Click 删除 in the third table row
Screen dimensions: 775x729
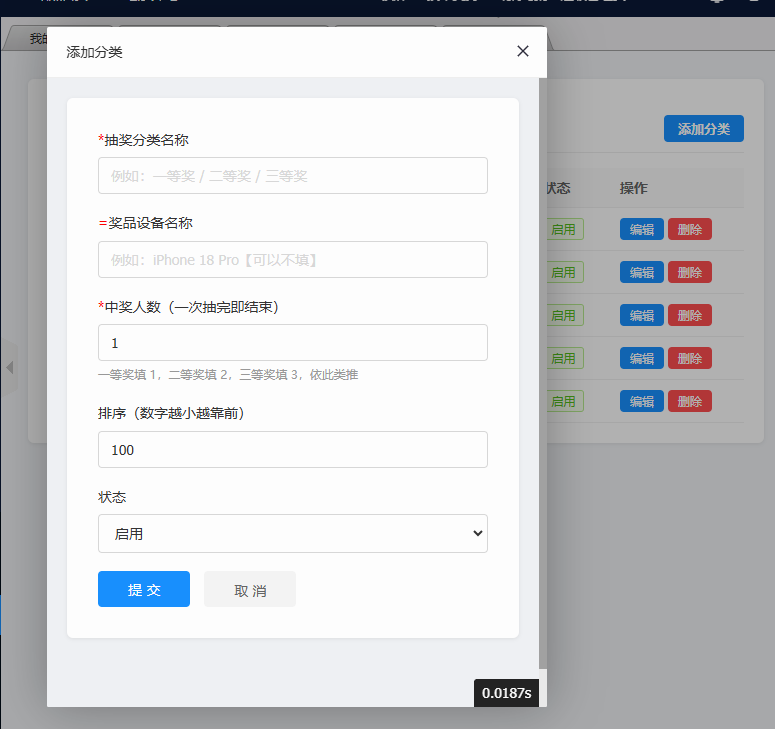tap(689, 315)
